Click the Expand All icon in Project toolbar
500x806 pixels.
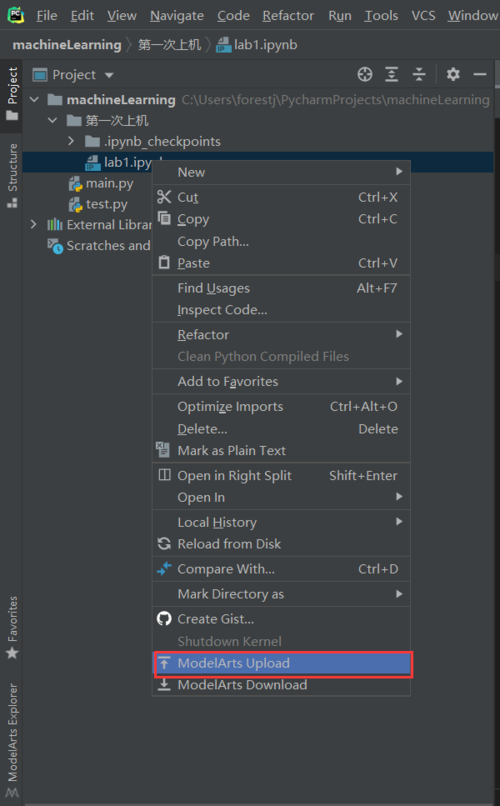tap(392, 75)
